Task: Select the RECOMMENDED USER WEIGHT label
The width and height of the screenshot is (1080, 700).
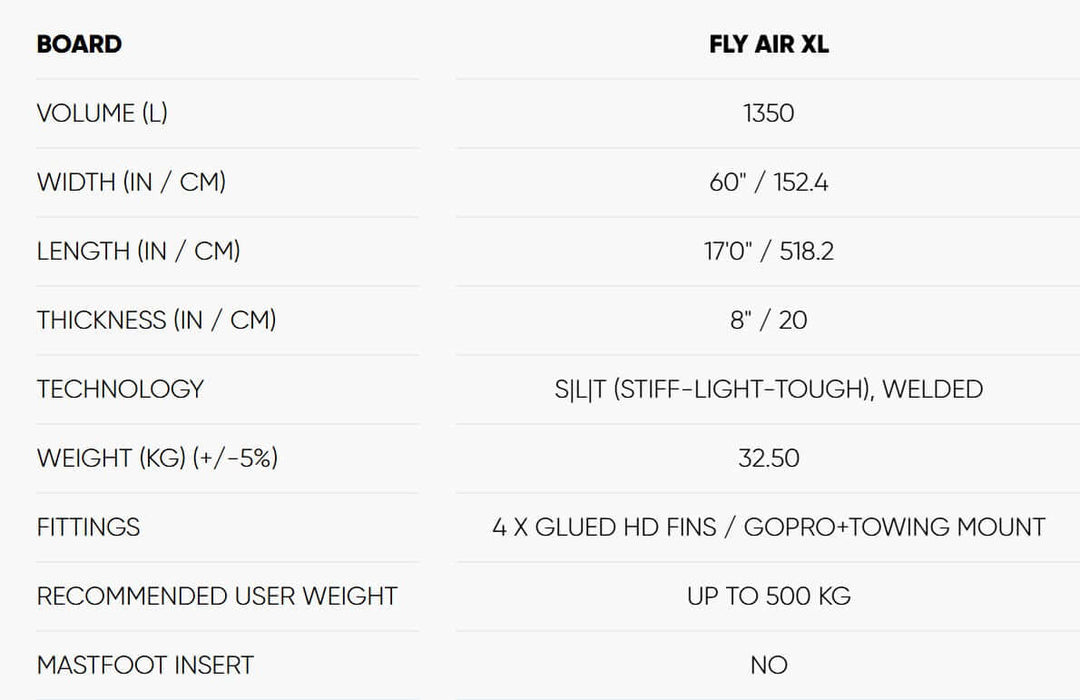Action: point(217,596)
